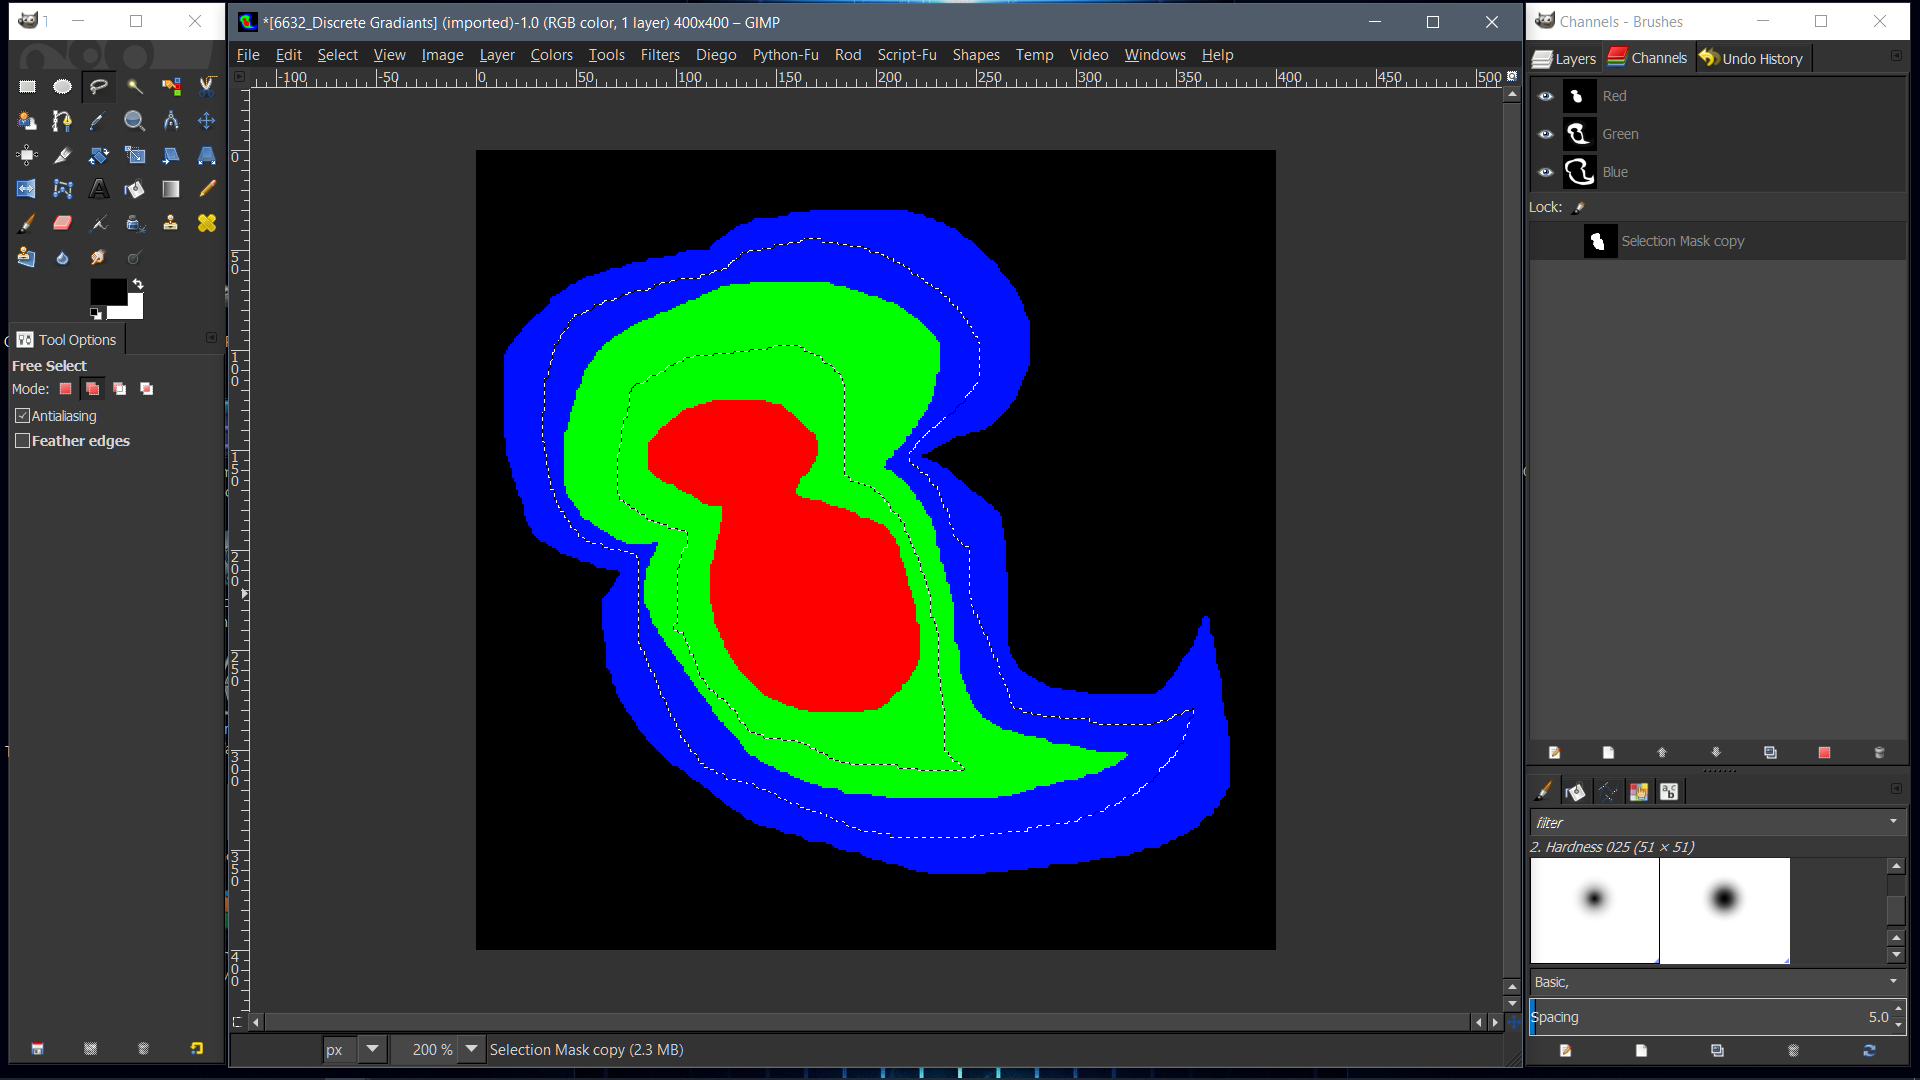The height and width of the screenshot is (1080, 1920).
Task: Select the Selection Mask copy channel
Action: [1682, 241]
